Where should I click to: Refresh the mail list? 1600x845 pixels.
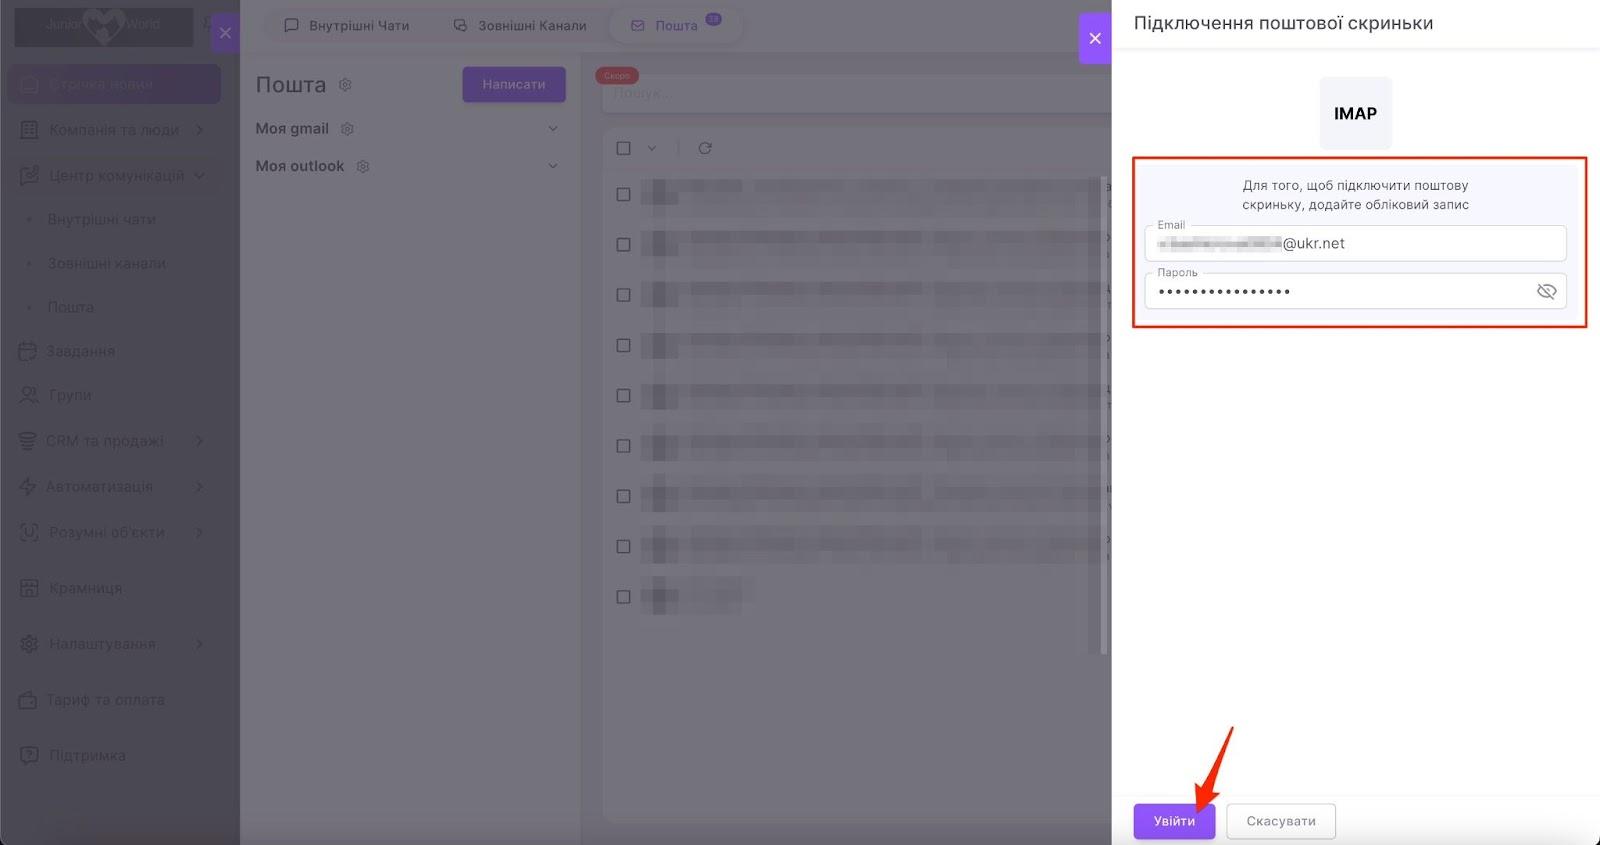[705, 148]
